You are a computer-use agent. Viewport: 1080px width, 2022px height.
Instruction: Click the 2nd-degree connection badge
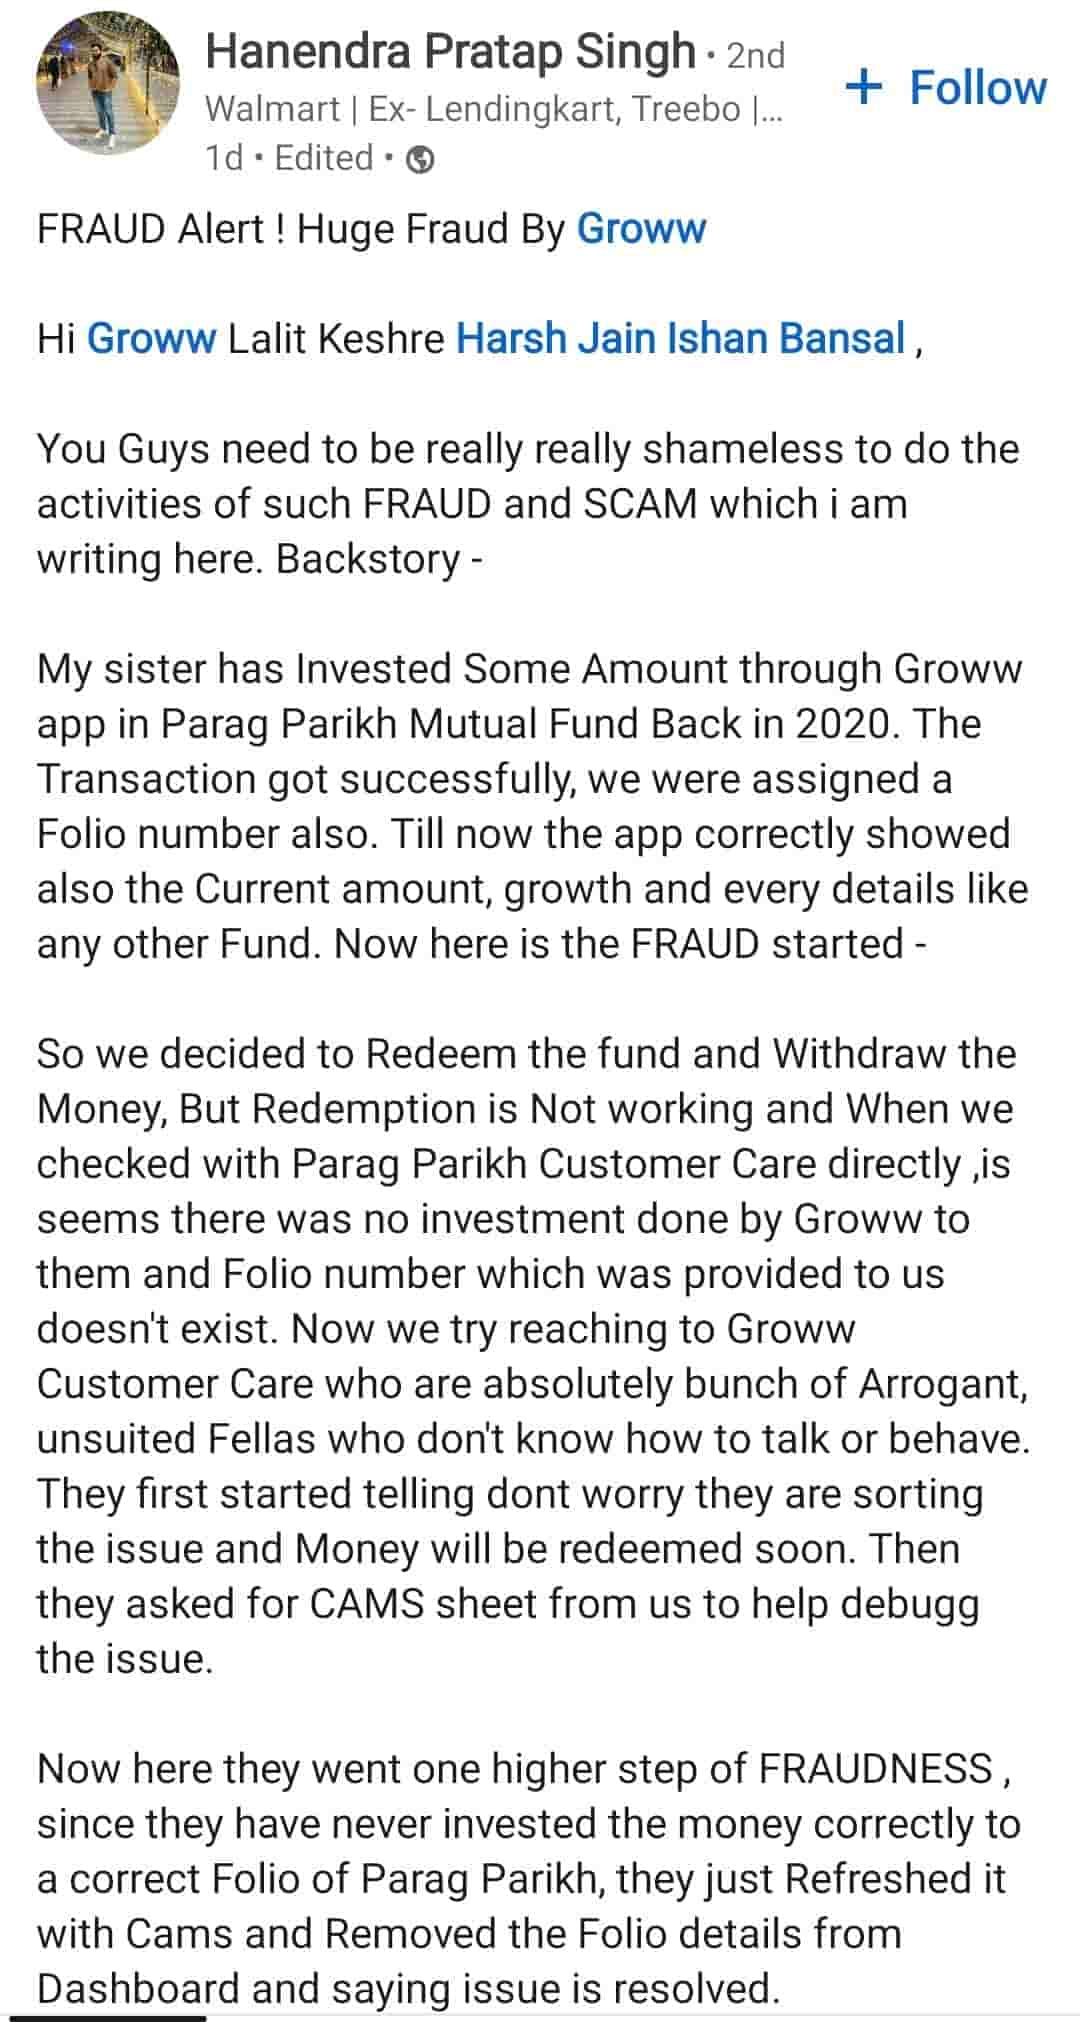(x=755, y=55)
